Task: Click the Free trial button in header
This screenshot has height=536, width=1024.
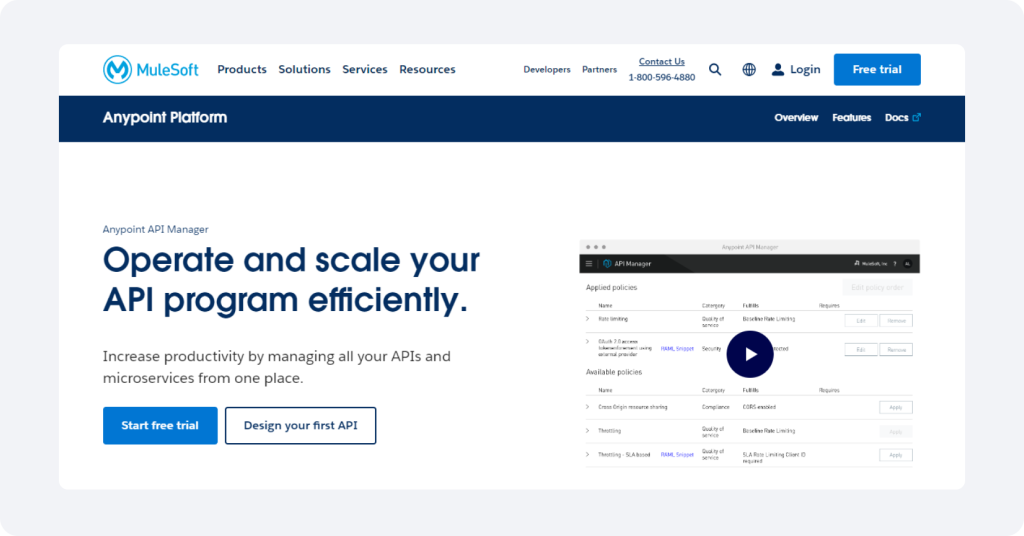Action: [877, 69]
